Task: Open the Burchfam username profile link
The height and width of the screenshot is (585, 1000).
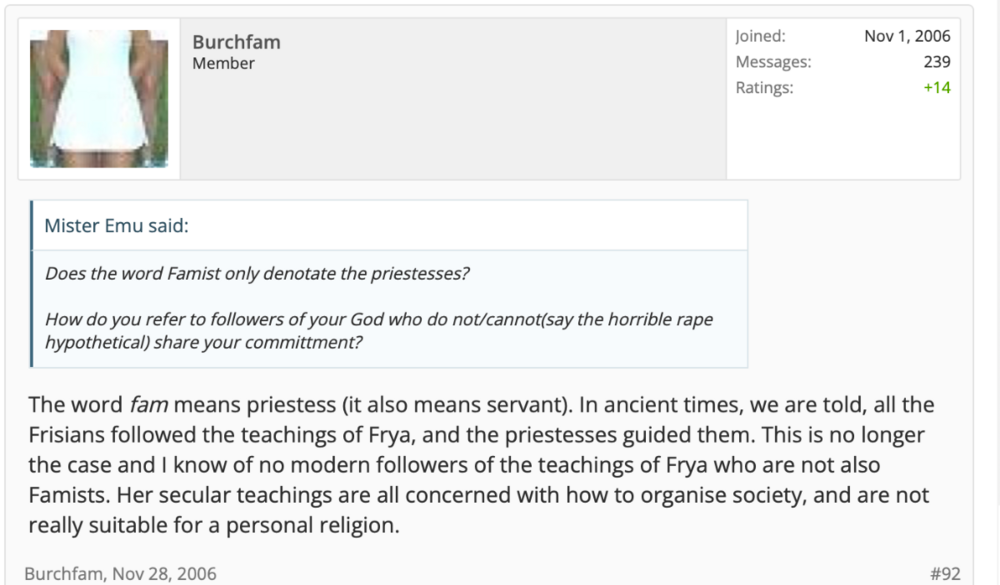Action: tap(236, 42)
